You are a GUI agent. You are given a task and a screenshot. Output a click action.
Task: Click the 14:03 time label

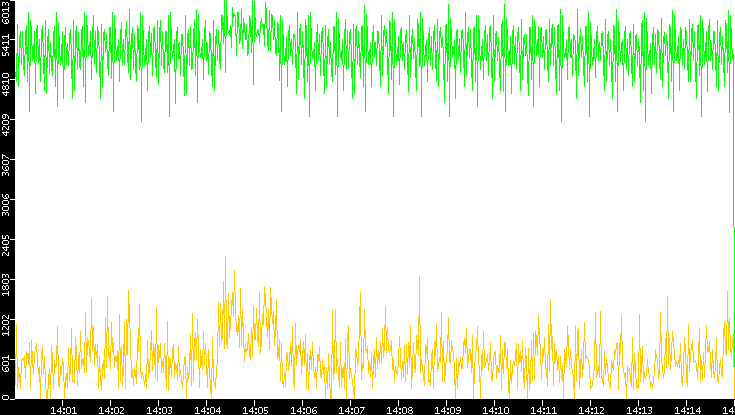point(159,410)
